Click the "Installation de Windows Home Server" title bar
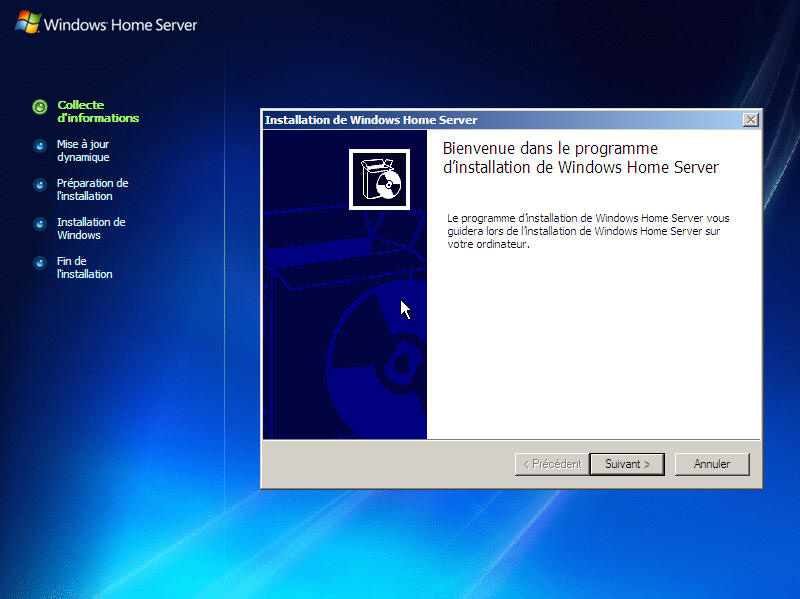Viewport: 800px width, 599px height. click(450, 119)
